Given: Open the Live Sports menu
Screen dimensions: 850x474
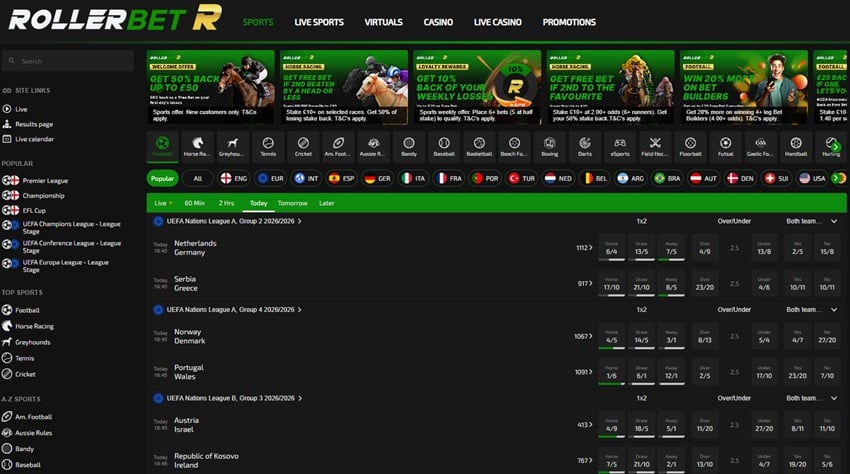Looking at the screenshot, I should pos(319,22).
